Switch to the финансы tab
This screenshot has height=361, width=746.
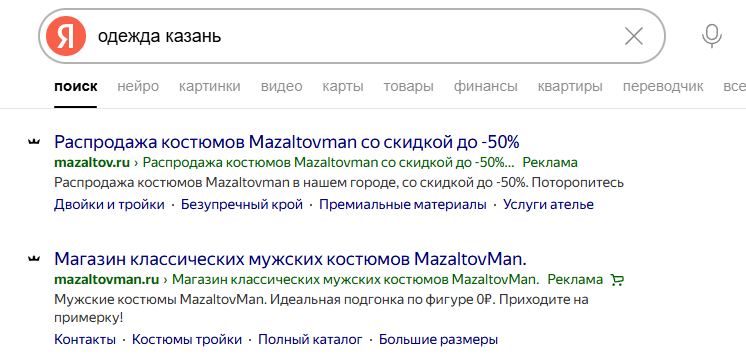[485, 87]
